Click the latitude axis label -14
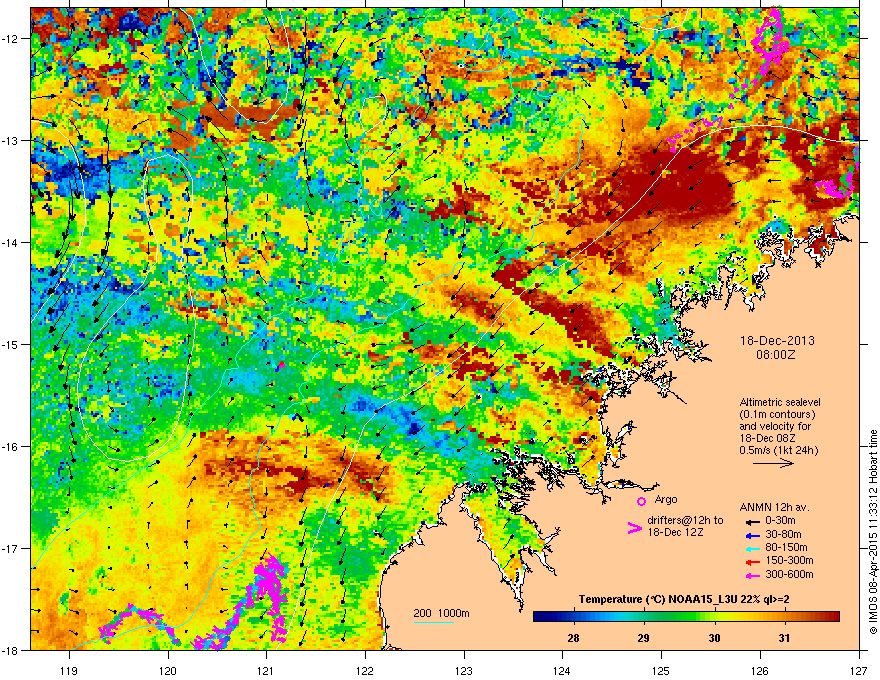The width and height of the screenshot is (880, 680). tap(11, 242)
